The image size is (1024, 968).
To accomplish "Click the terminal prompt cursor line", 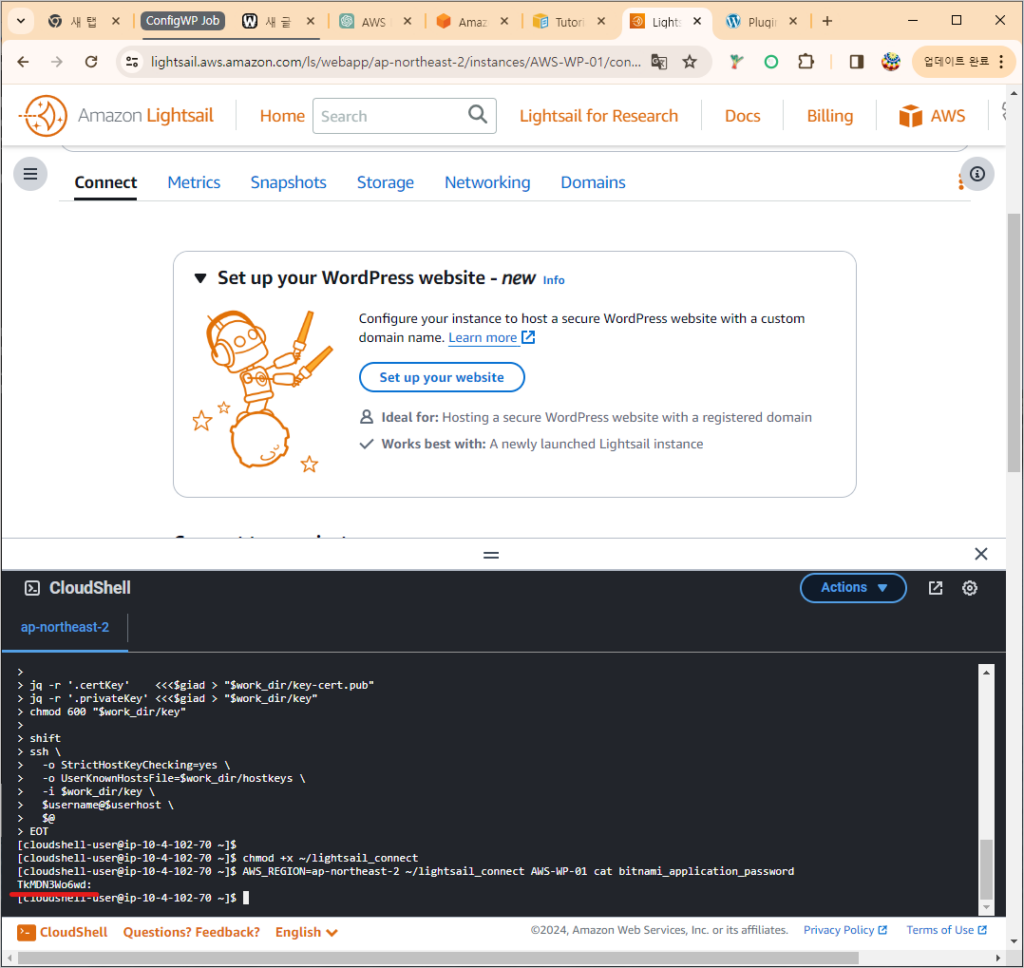I will [x=133, y=898].
